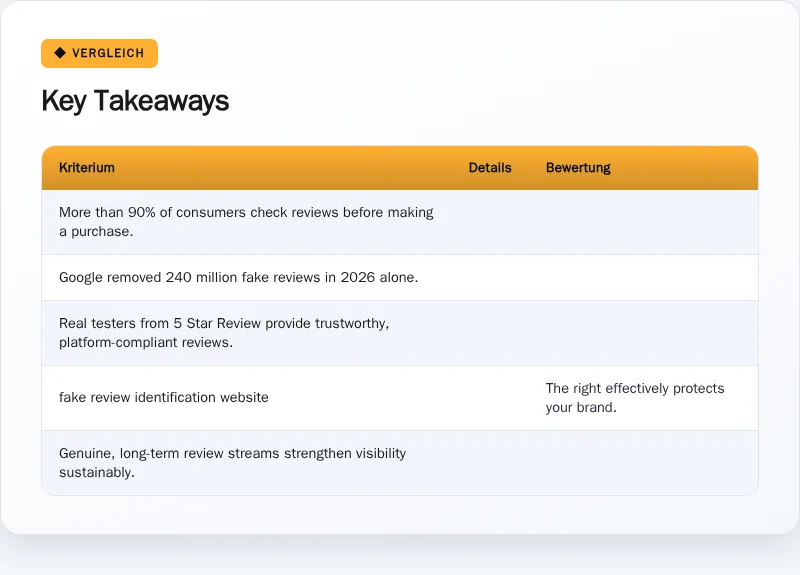
Task: Select the row 'More than 90% of consumers check reviews'
Action: (x=400, y=222)
